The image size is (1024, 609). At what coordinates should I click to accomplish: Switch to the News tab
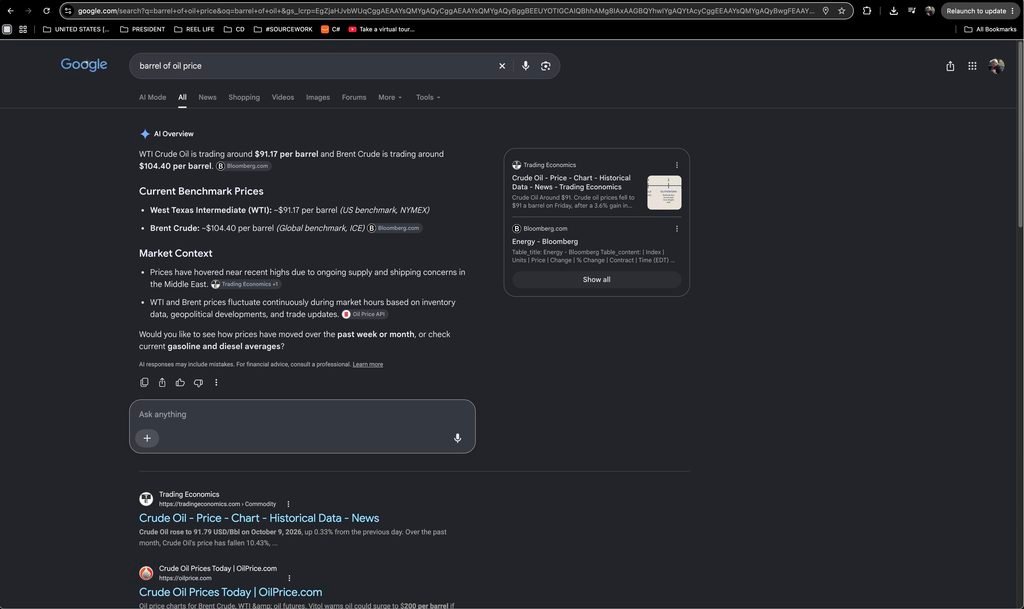pos(207,97)
